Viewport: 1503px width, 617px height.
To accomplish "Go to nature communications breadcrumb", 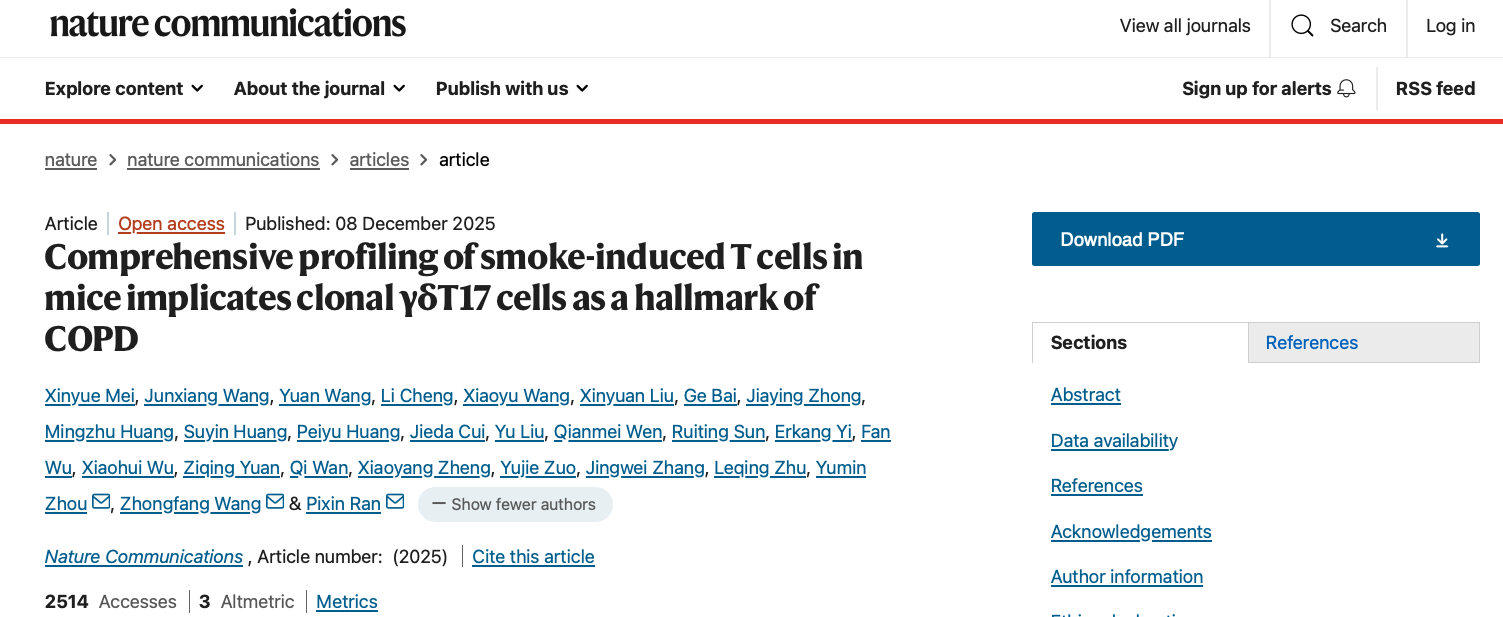I will pyautogui.click(x=223, y=160).
